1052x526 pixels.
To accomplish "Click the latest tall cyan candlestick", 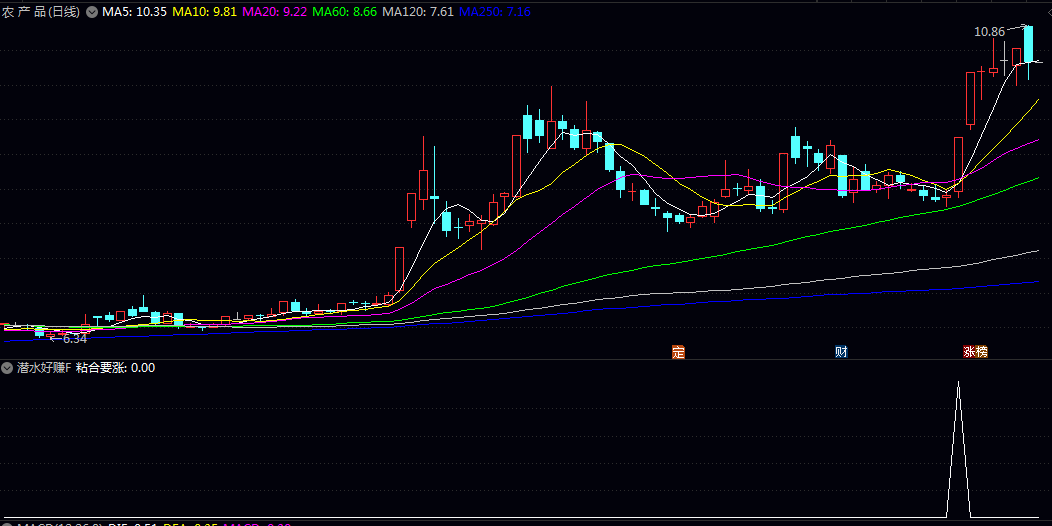I will click(1028, 44).
